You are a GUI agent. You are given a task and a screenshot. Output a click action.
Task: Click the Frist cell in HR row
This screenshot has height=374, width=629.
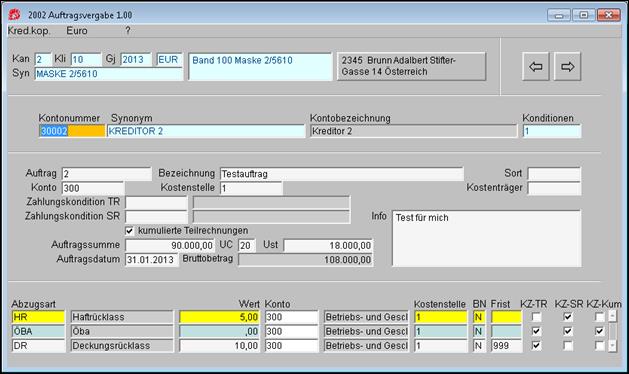[506, 317]
